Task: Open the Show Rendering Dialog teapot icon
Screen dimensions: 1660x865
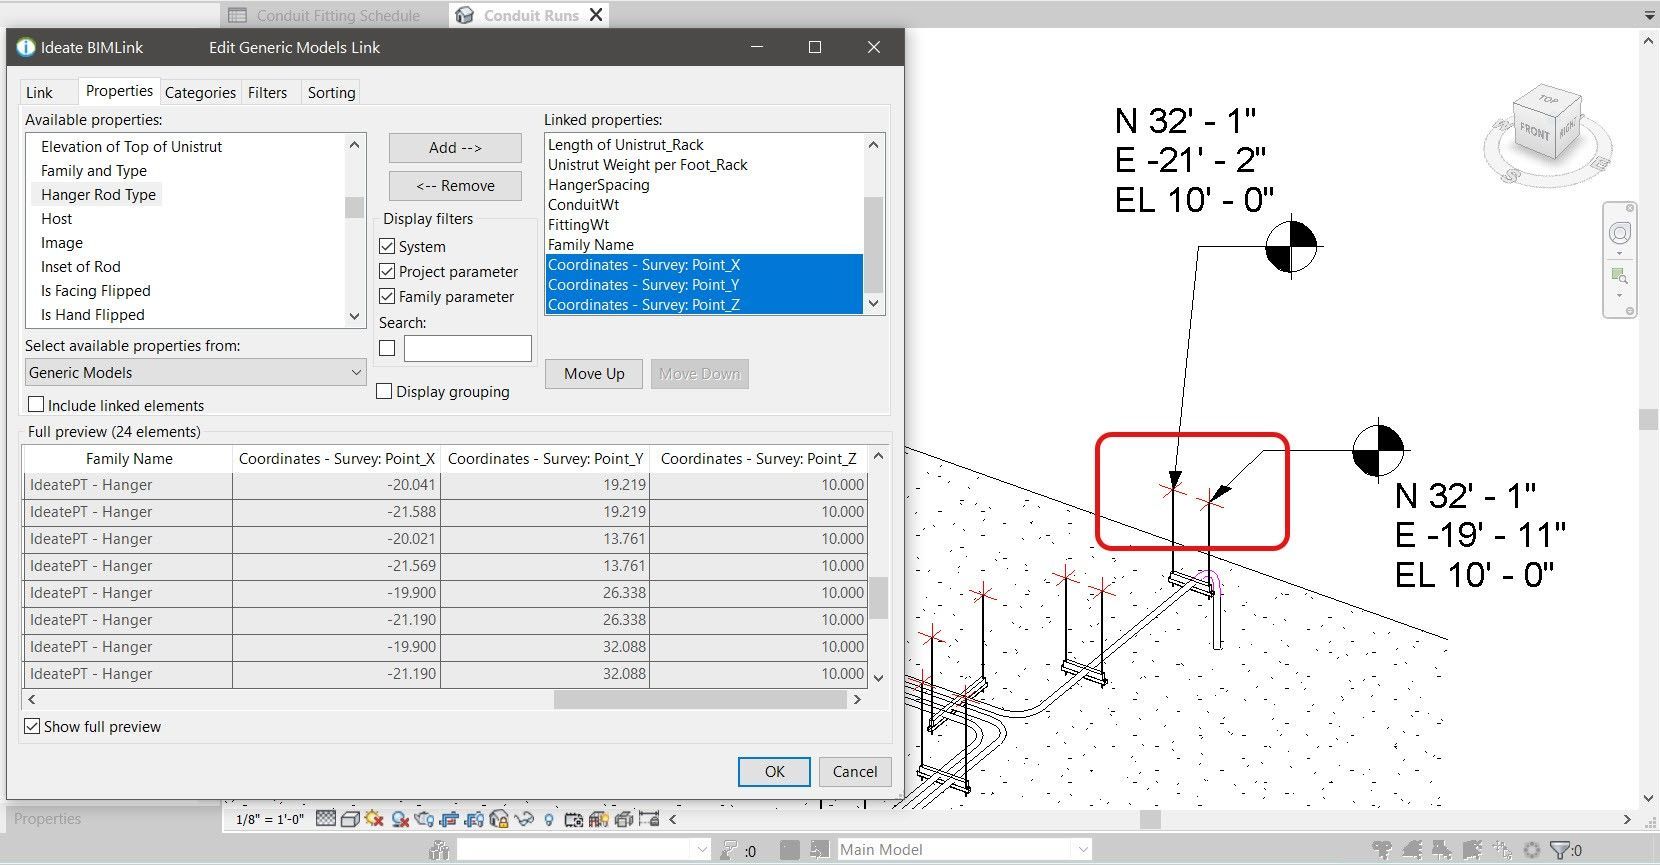Action: (x=424, y=819)
